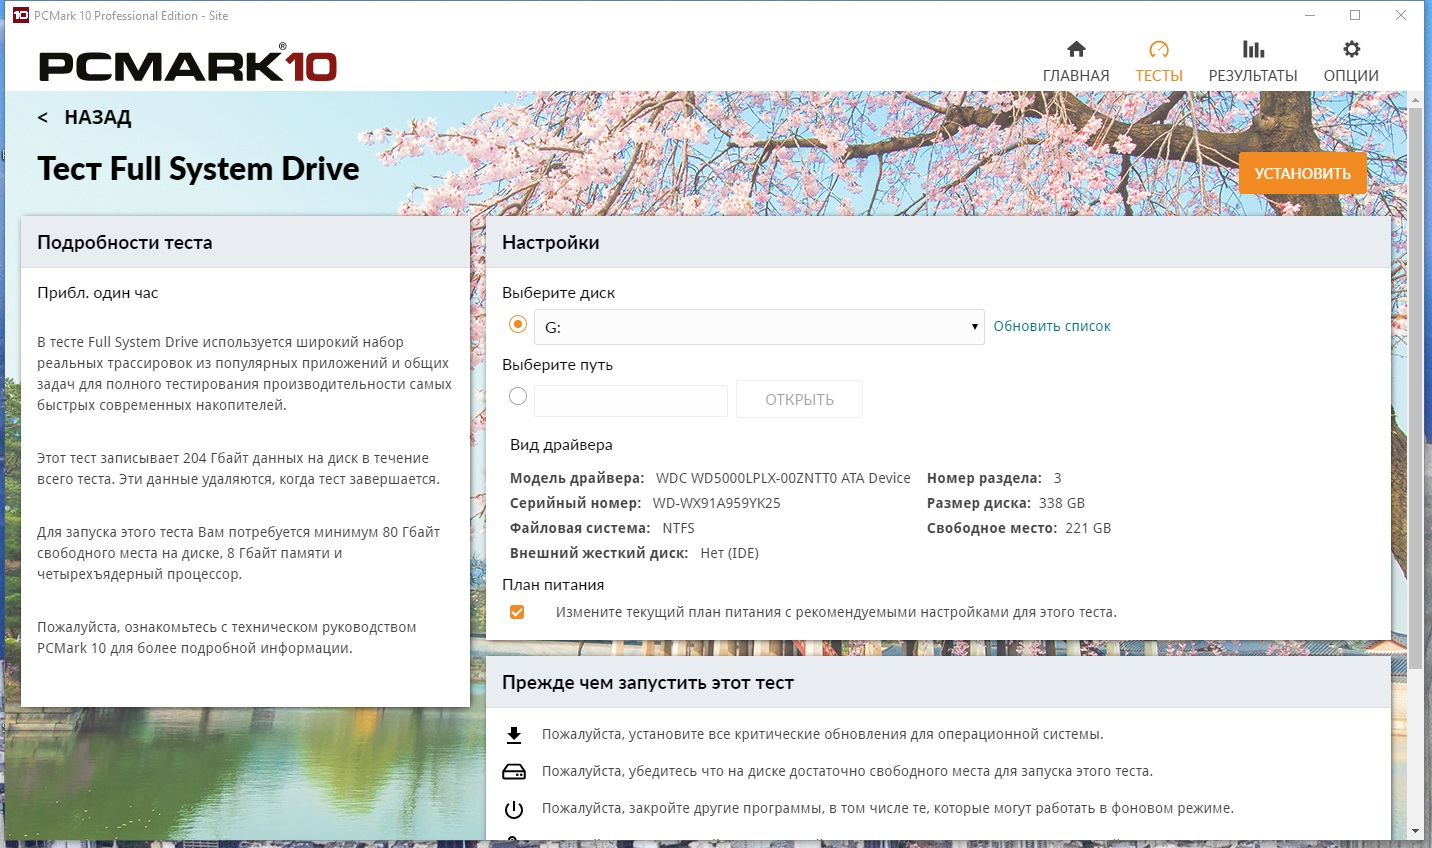Screen dimensions: 1432x848
Task: Click the power icon for closing programs
Action: 514,809
